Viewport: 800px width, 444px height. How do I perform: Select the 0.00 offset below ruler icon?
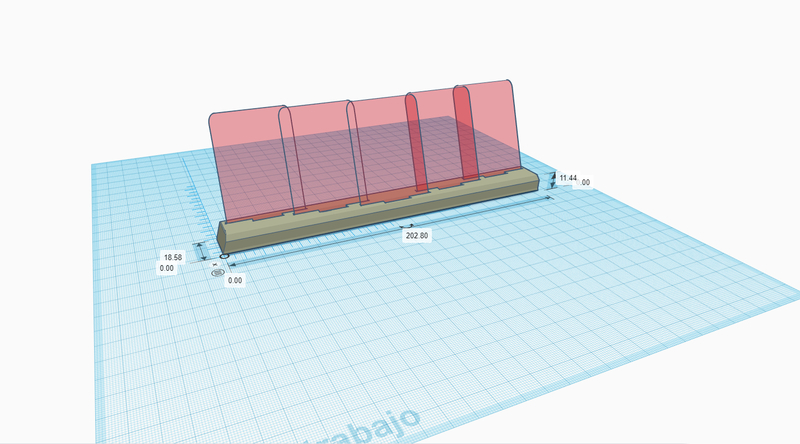(x=235, y=280)
